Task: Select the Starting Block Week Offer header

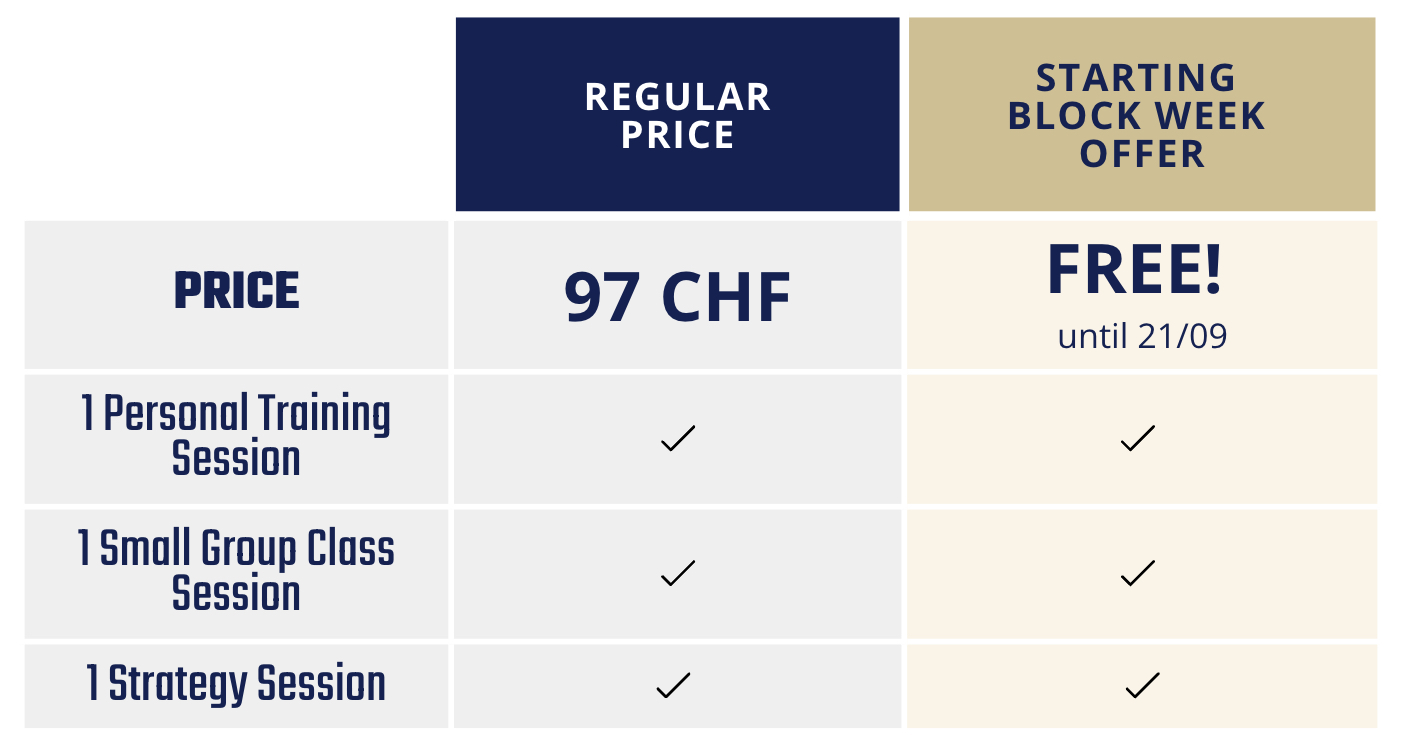Action: 1137,116
